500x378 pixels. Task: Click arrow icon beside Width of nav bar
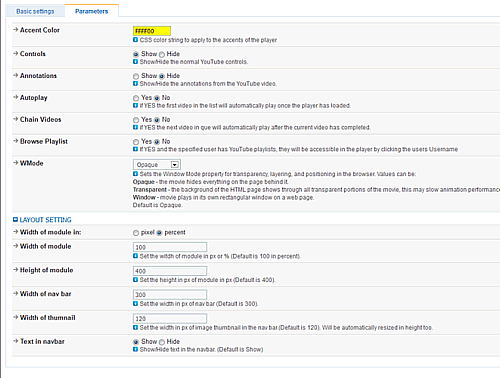click(x=16, y=293)
